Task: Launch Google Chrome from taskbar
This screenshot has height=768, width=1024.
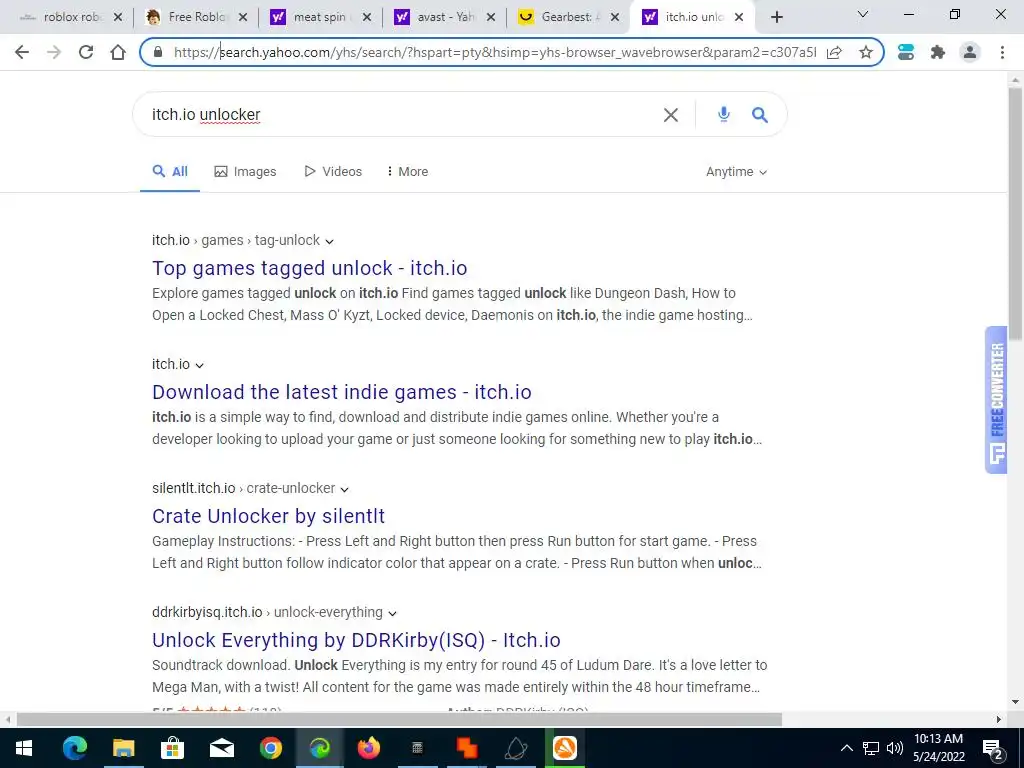Action: click(270, 748)
